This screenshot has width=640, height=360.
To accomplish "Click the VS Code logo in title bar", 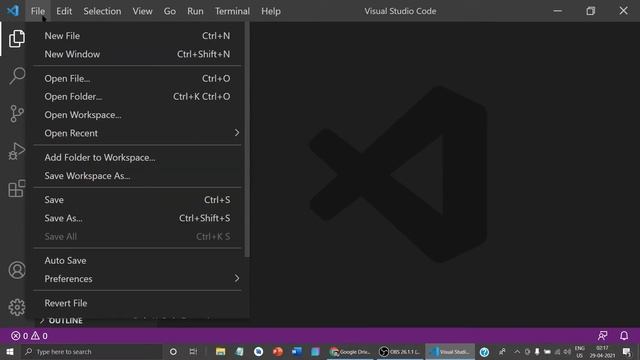I will 13,11.
